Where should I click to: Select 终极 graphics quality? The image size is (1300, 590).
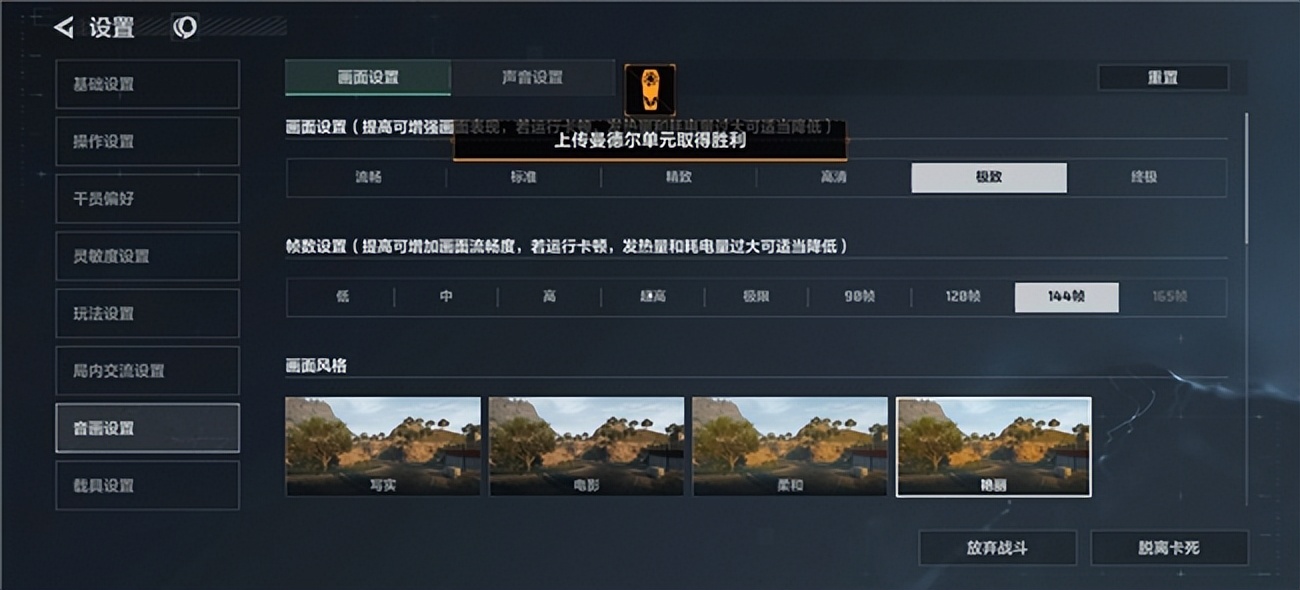coord(1144,177)
